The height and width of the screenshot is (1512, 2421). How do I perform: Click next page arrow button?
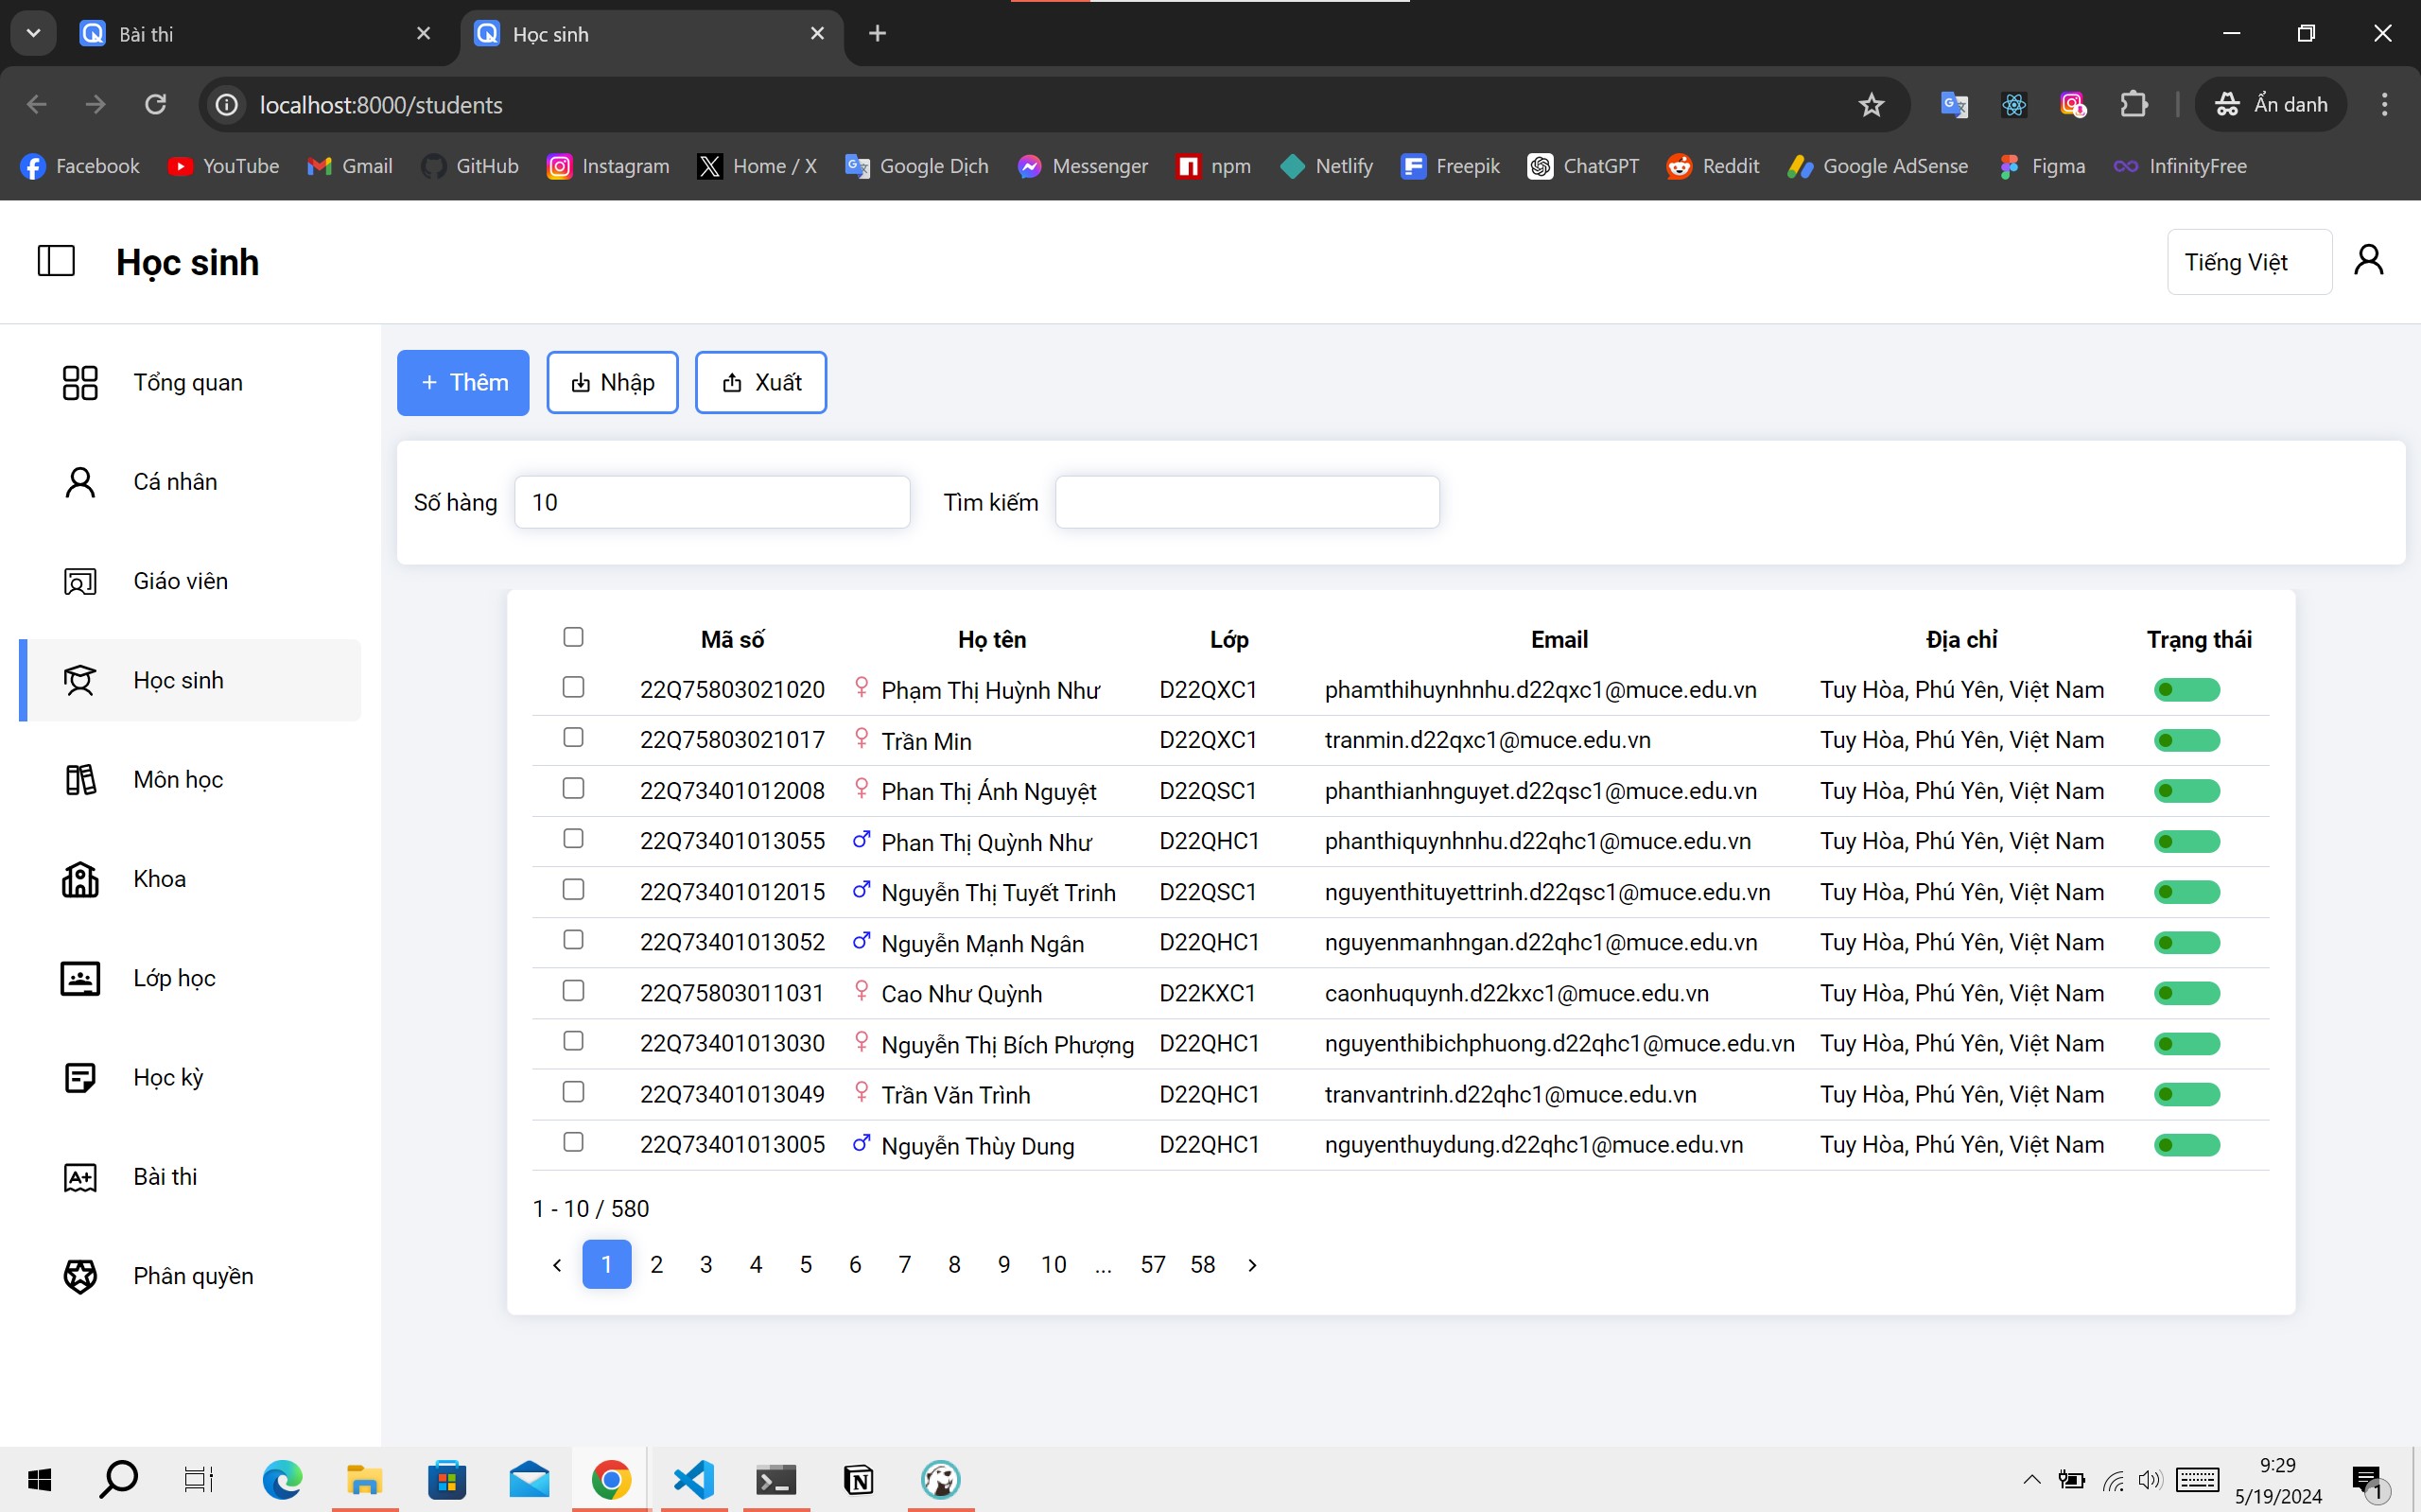click(x=1252, y=1264)
